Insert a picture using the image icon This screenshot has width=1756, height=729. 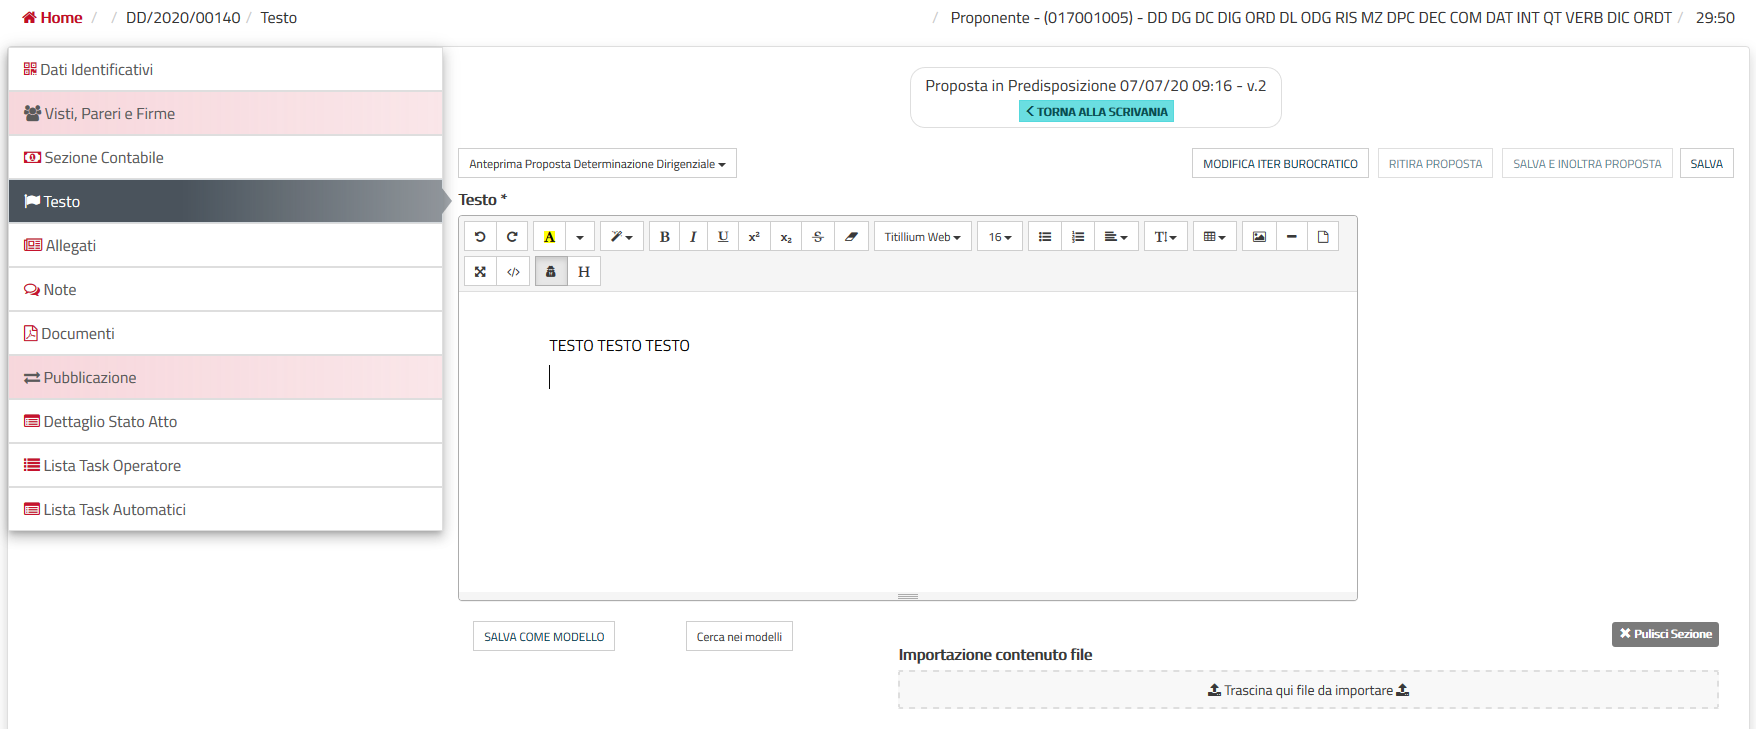1259,237
